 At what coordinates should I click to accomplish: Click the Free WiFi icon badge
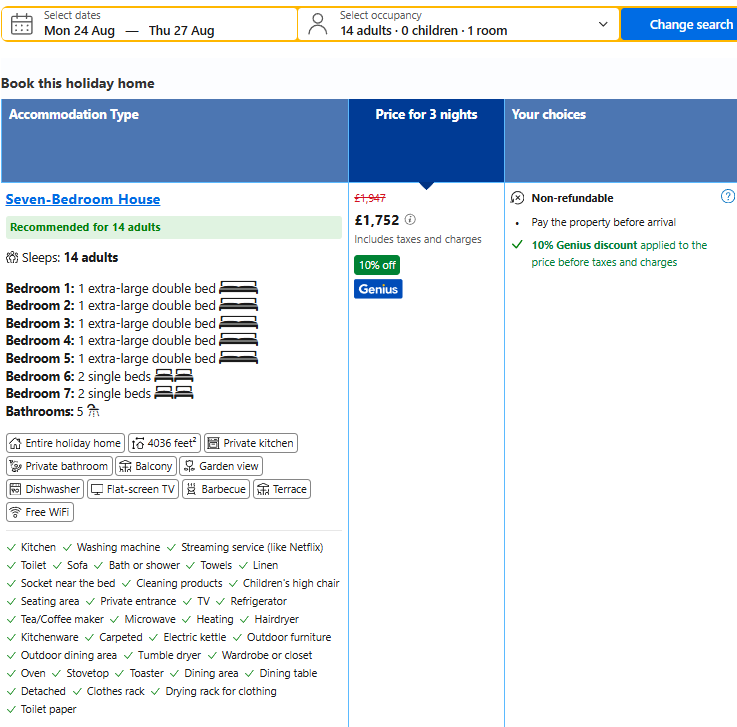click(40, 512)
